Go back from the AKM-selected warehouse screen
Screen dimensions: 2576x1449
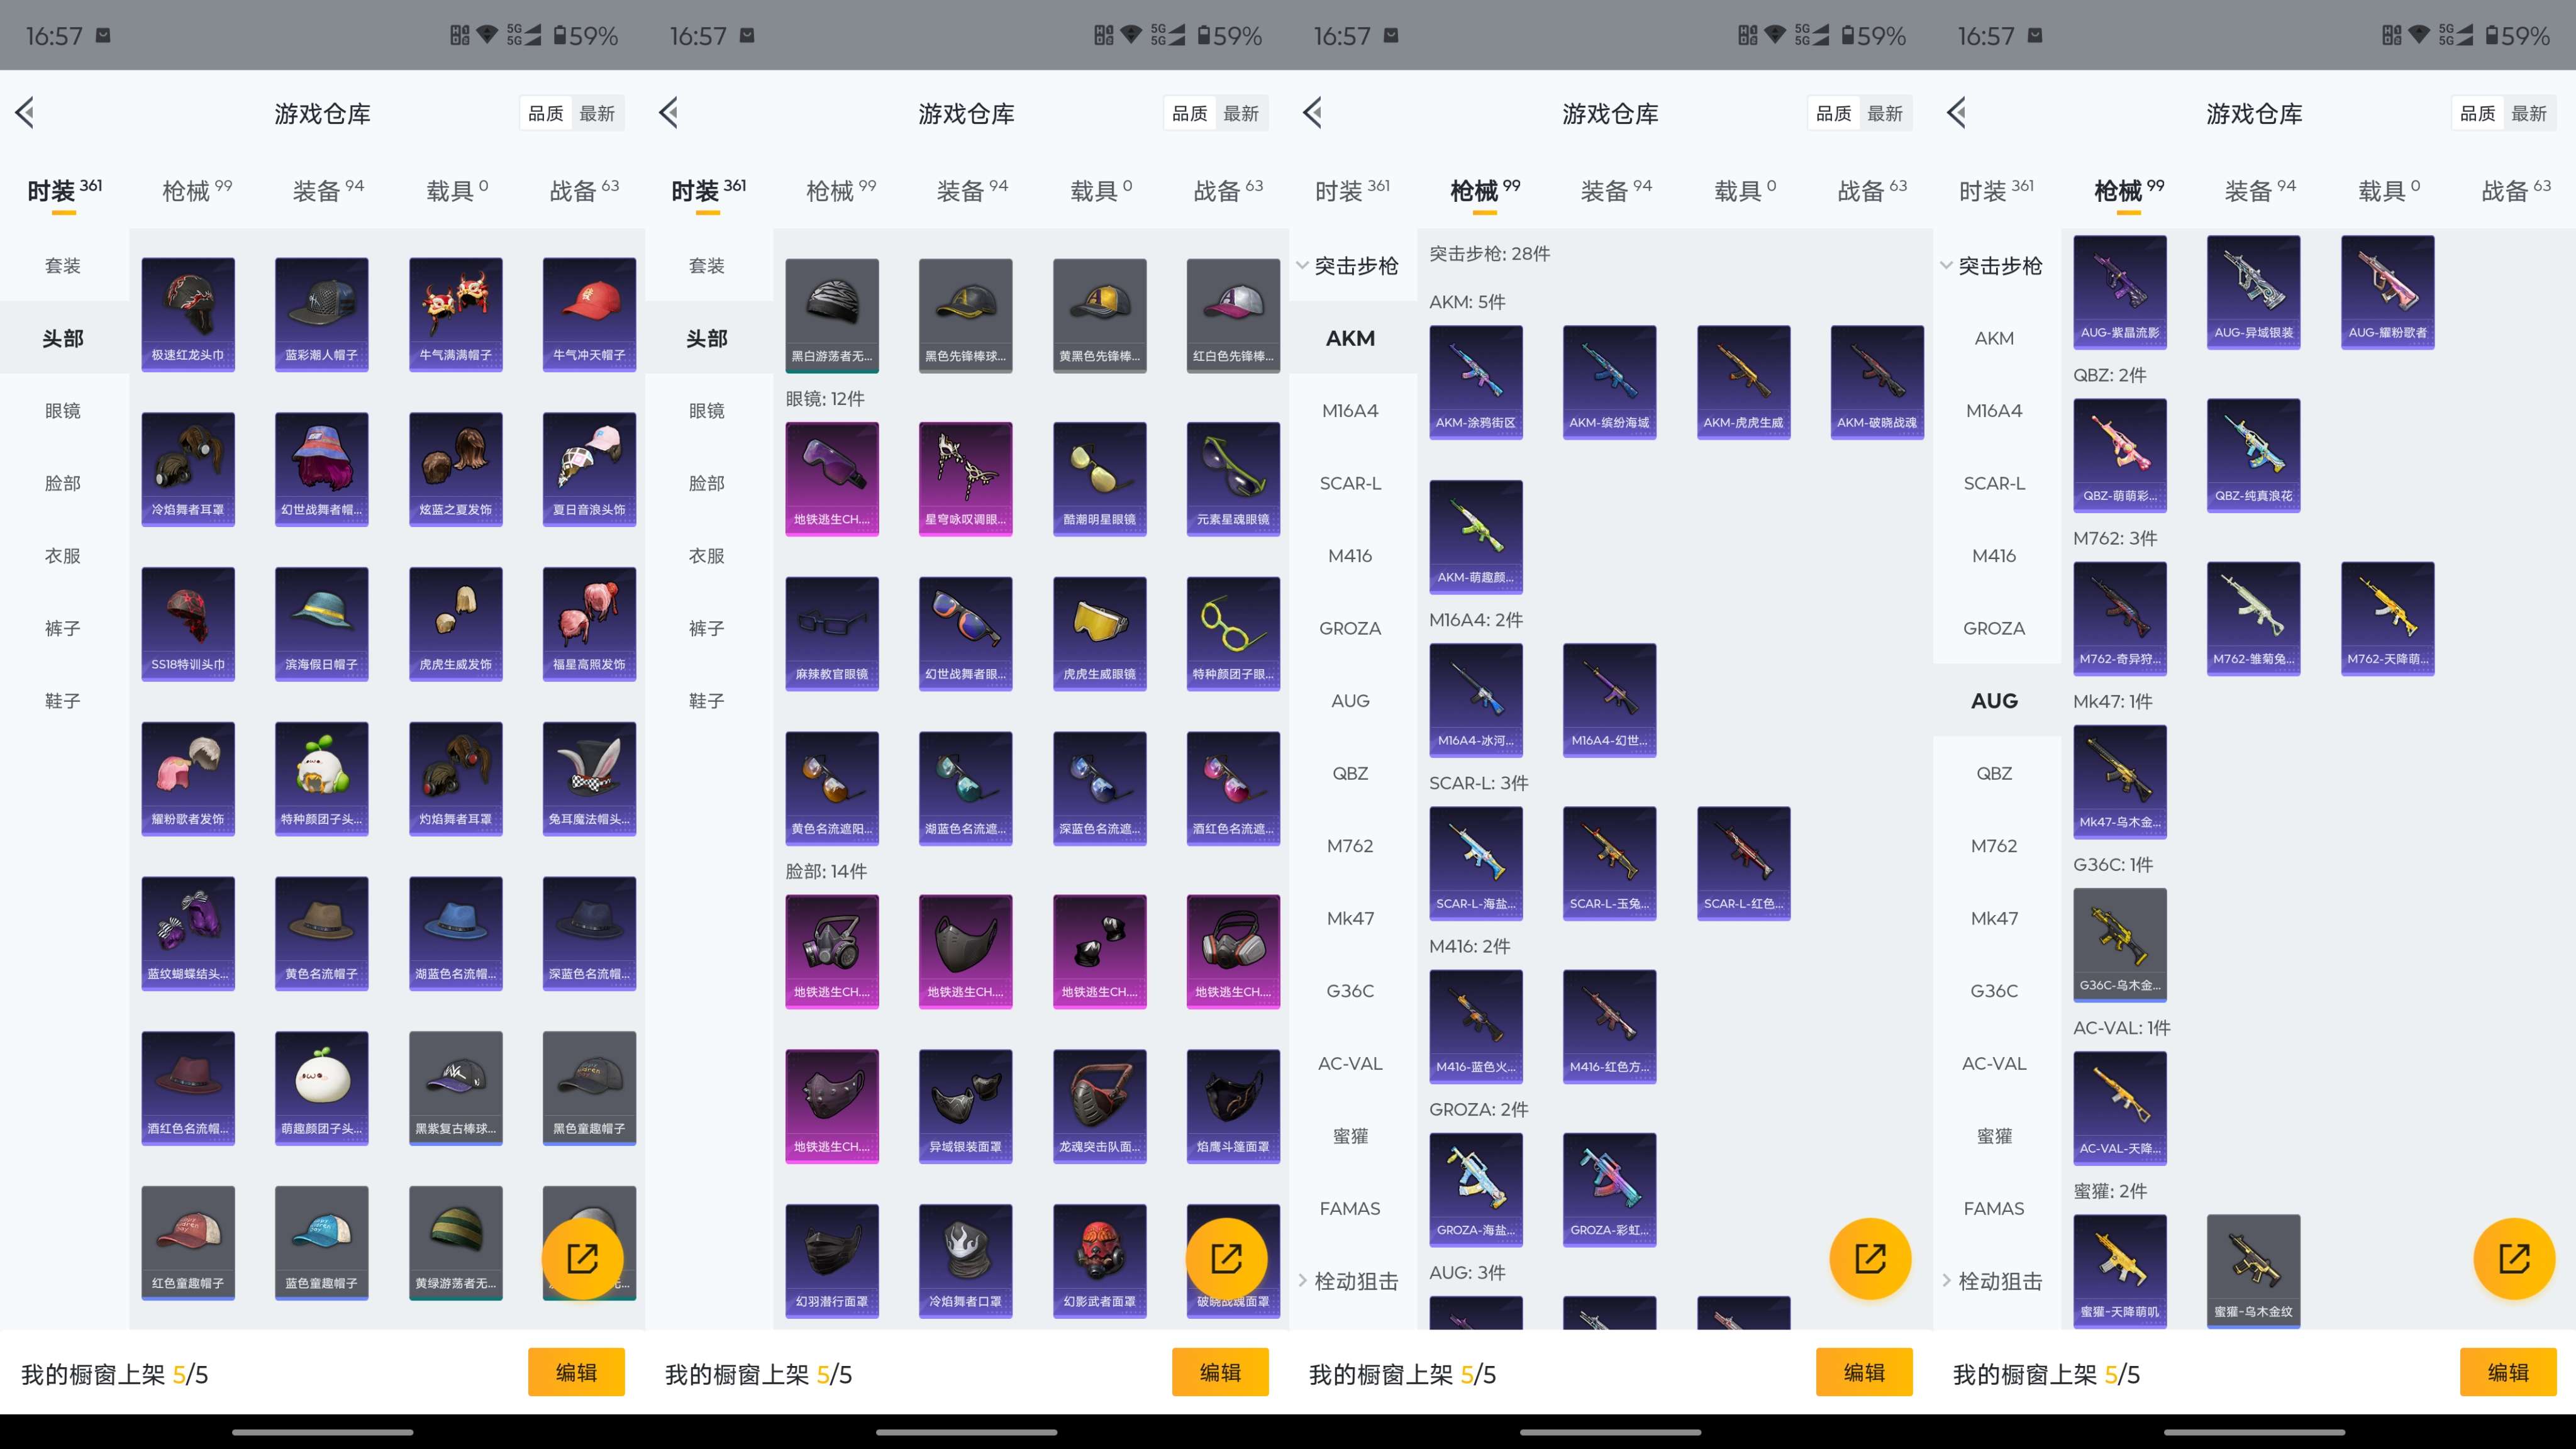pos(1313,113)
